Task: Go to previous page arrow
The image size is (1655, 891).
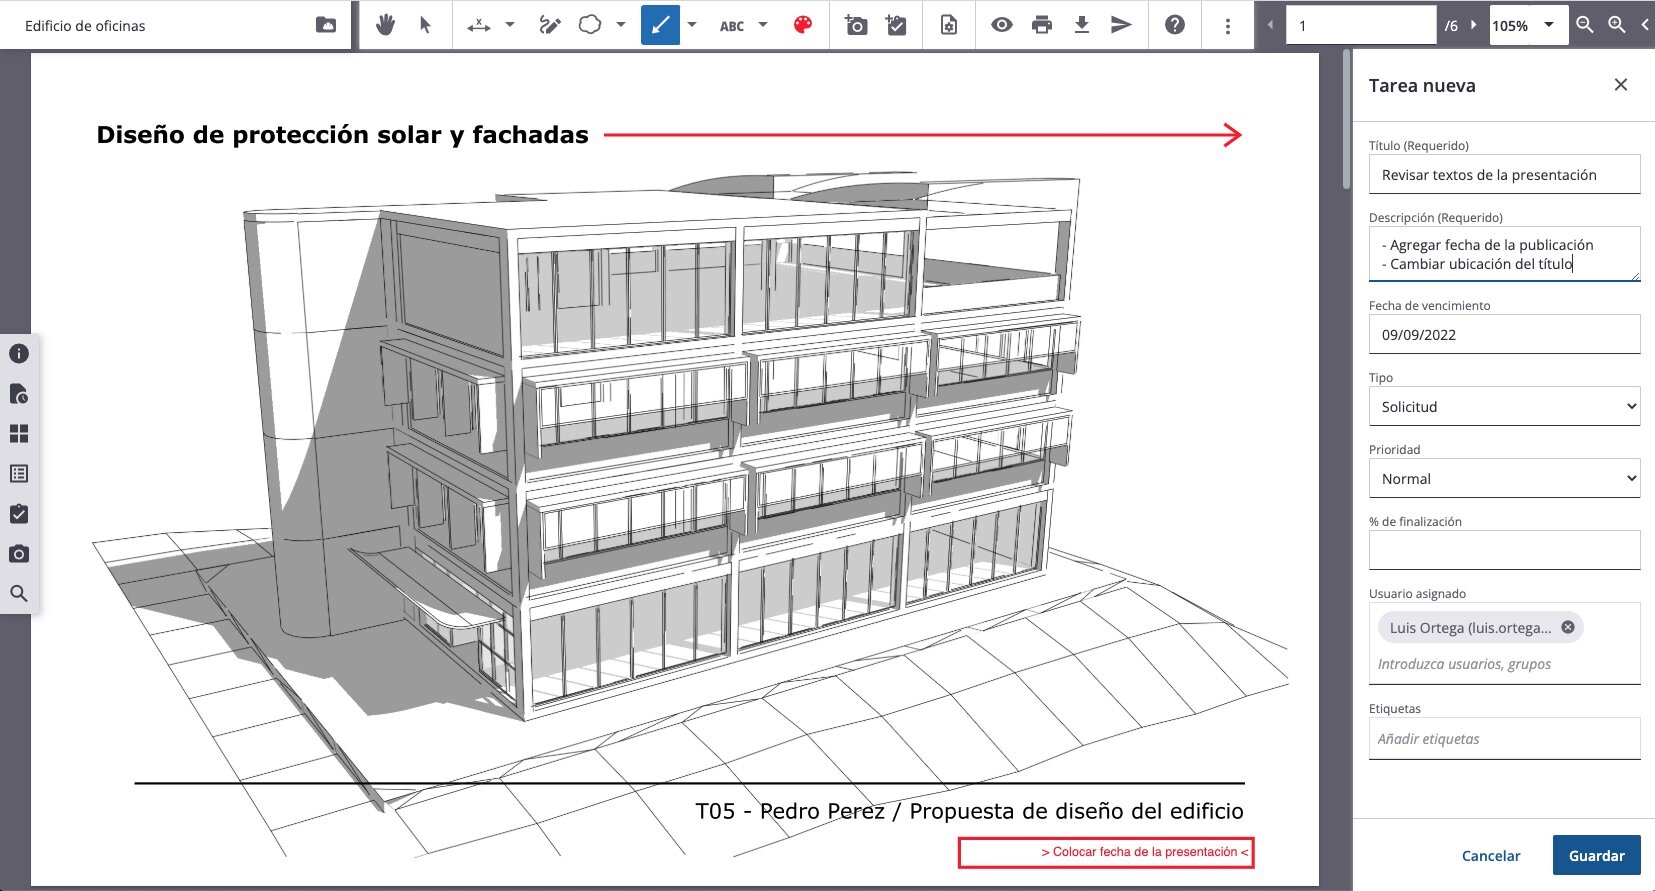Action: point(1270,25)
